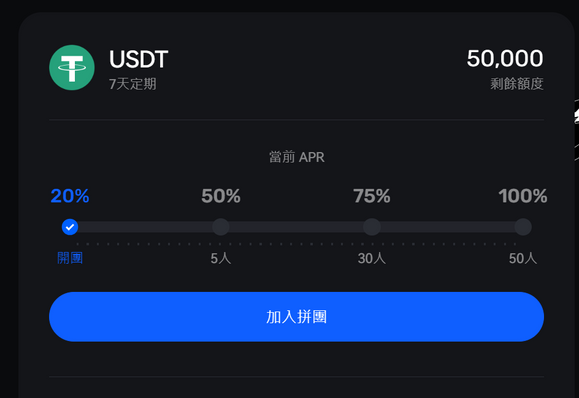Select the 75% APR milestone dot
The height and width of the screenshot is (398, 579).
click(x=372, y=227)
